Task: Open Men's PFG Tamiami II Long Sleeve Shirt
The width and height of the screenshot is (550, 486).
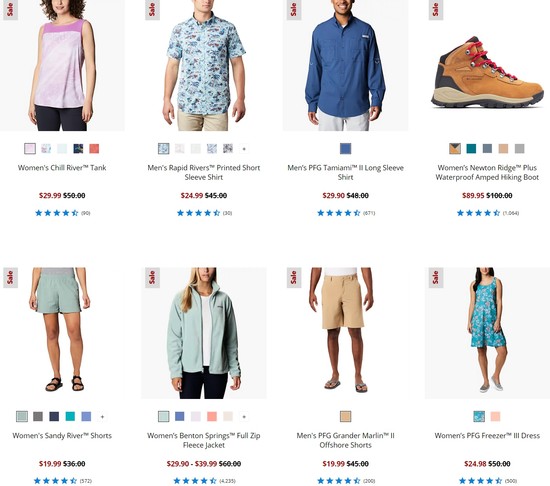Action: point(346,173)
